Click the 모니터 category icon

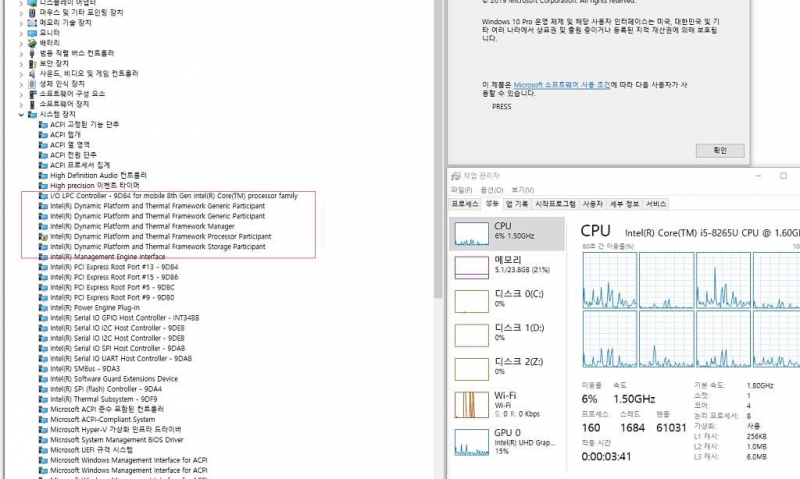[x=32, y=33]
